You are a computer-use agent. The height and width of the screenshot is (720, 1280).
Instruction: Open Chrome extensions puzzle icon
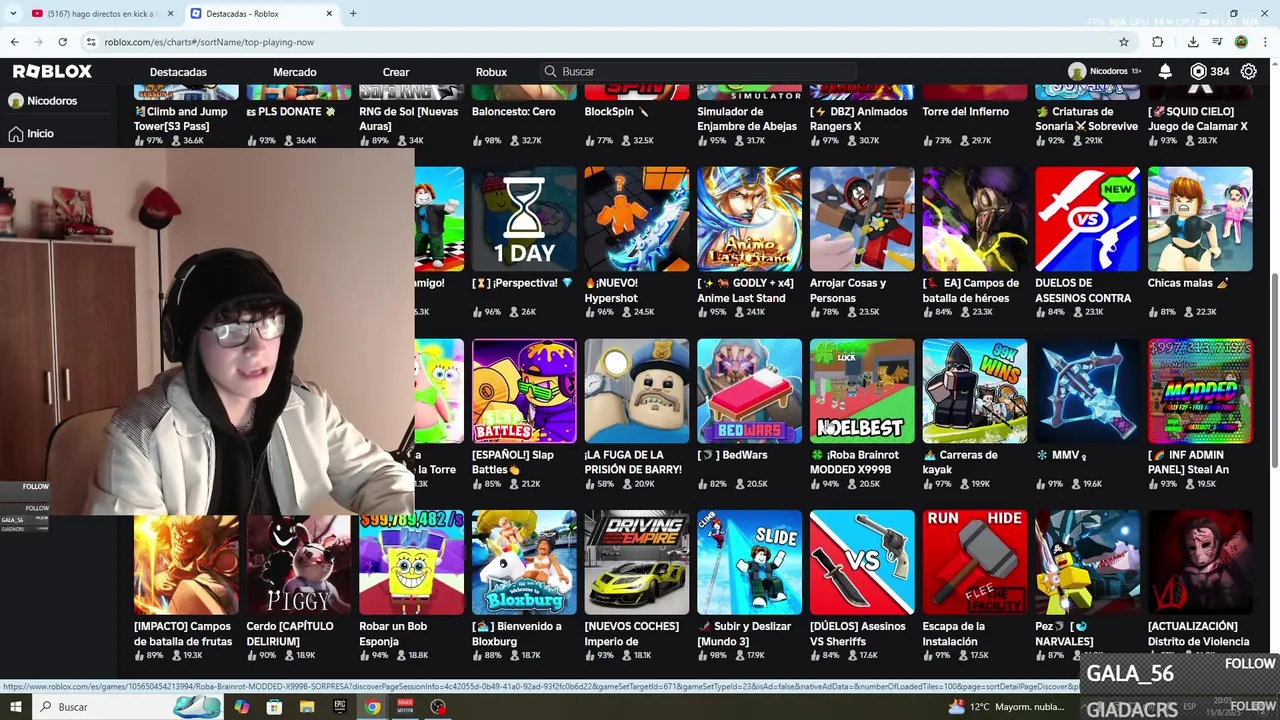pyautogui.click(x=1158, y=42)
